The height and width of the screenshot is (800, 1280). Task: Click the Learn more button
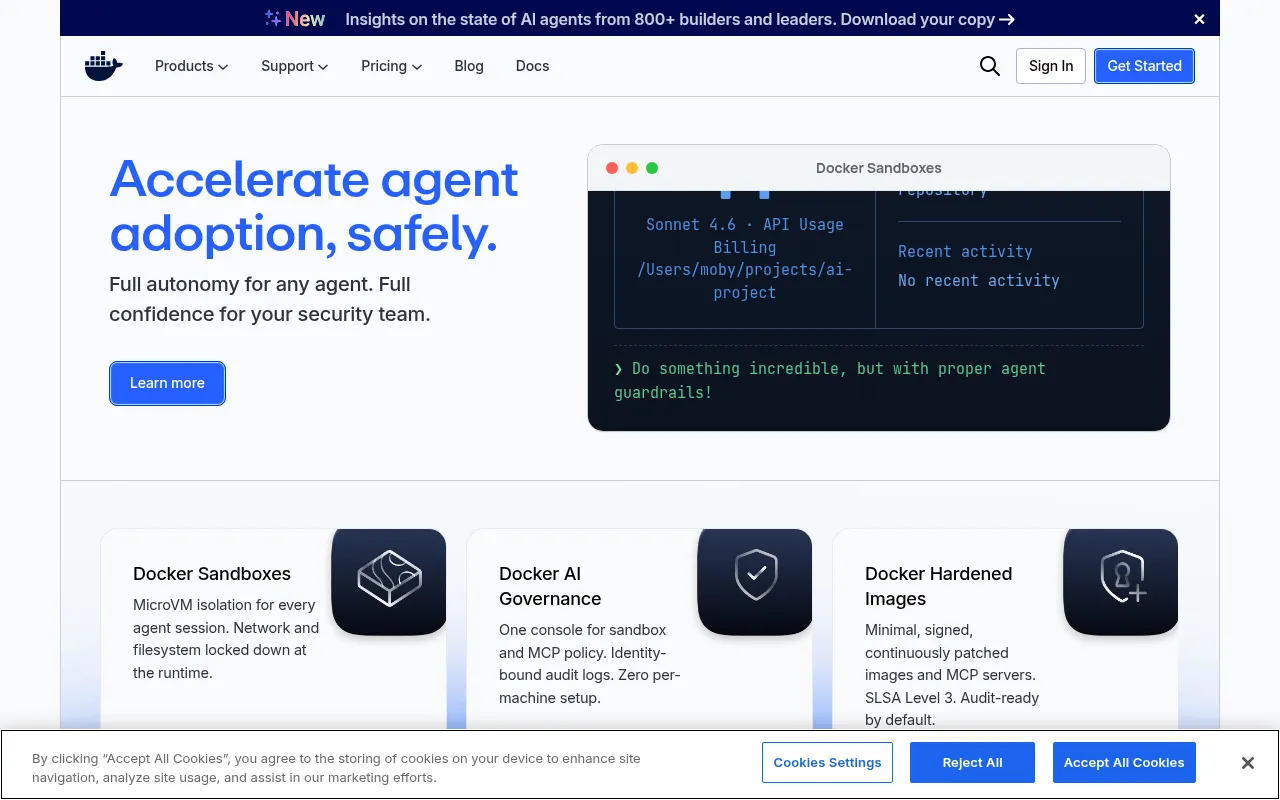[167, 383]
